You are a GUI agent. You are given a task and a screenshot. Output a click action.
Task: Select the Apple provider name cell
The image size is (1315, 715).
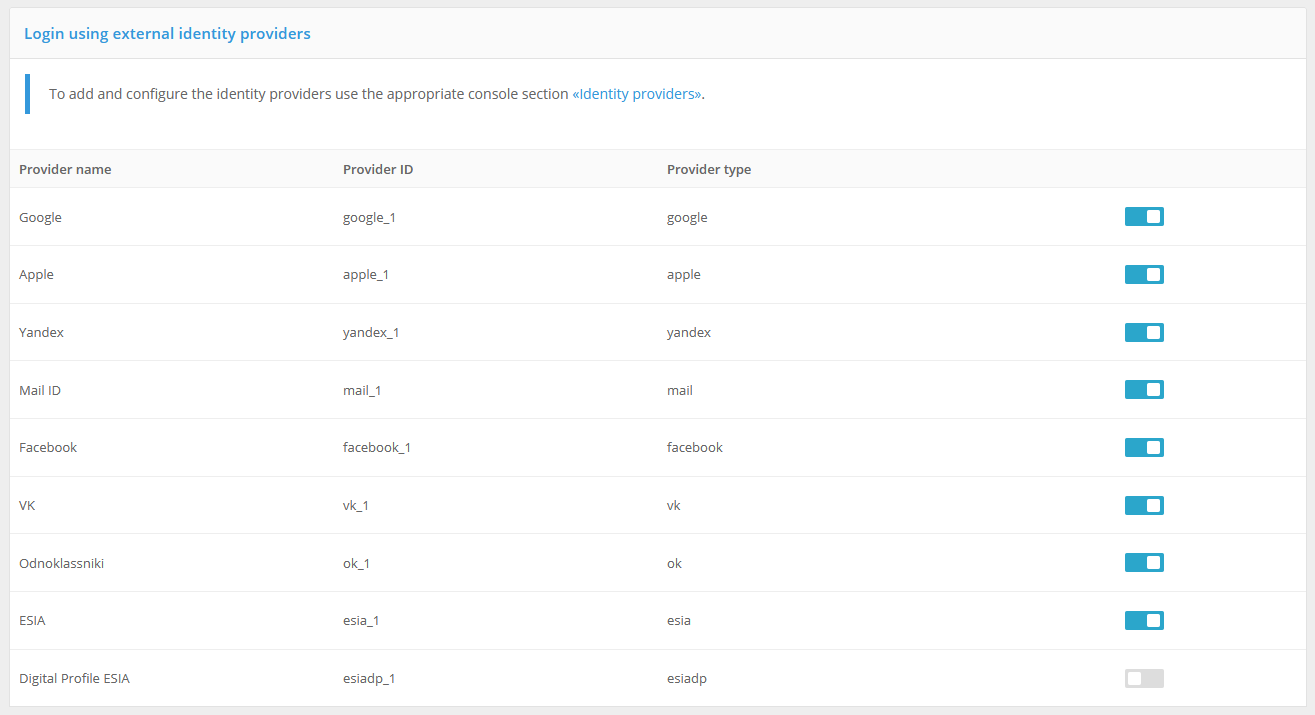click(x=36, y=274)
